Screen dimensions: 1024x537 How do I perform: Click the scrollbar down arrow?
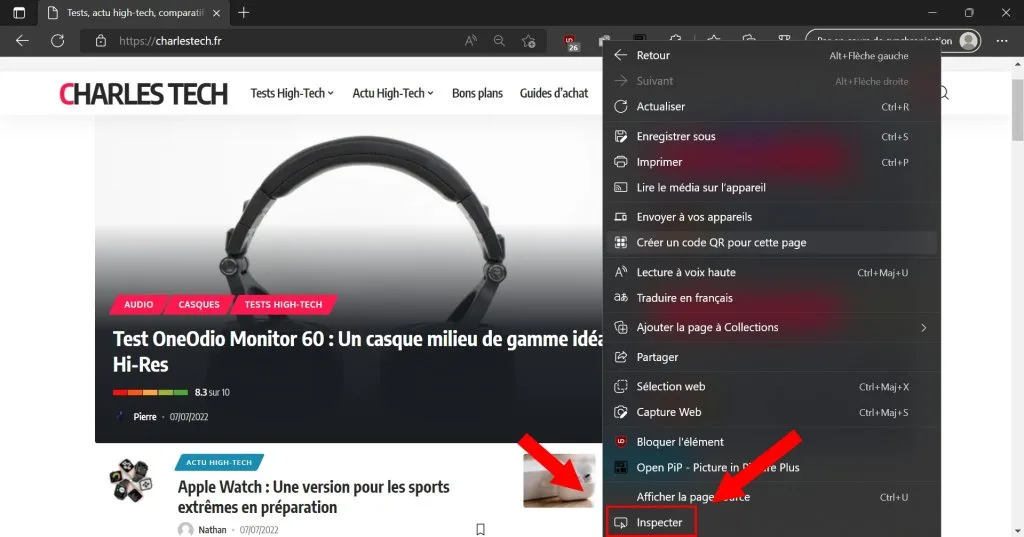(x=1017, y=531)
